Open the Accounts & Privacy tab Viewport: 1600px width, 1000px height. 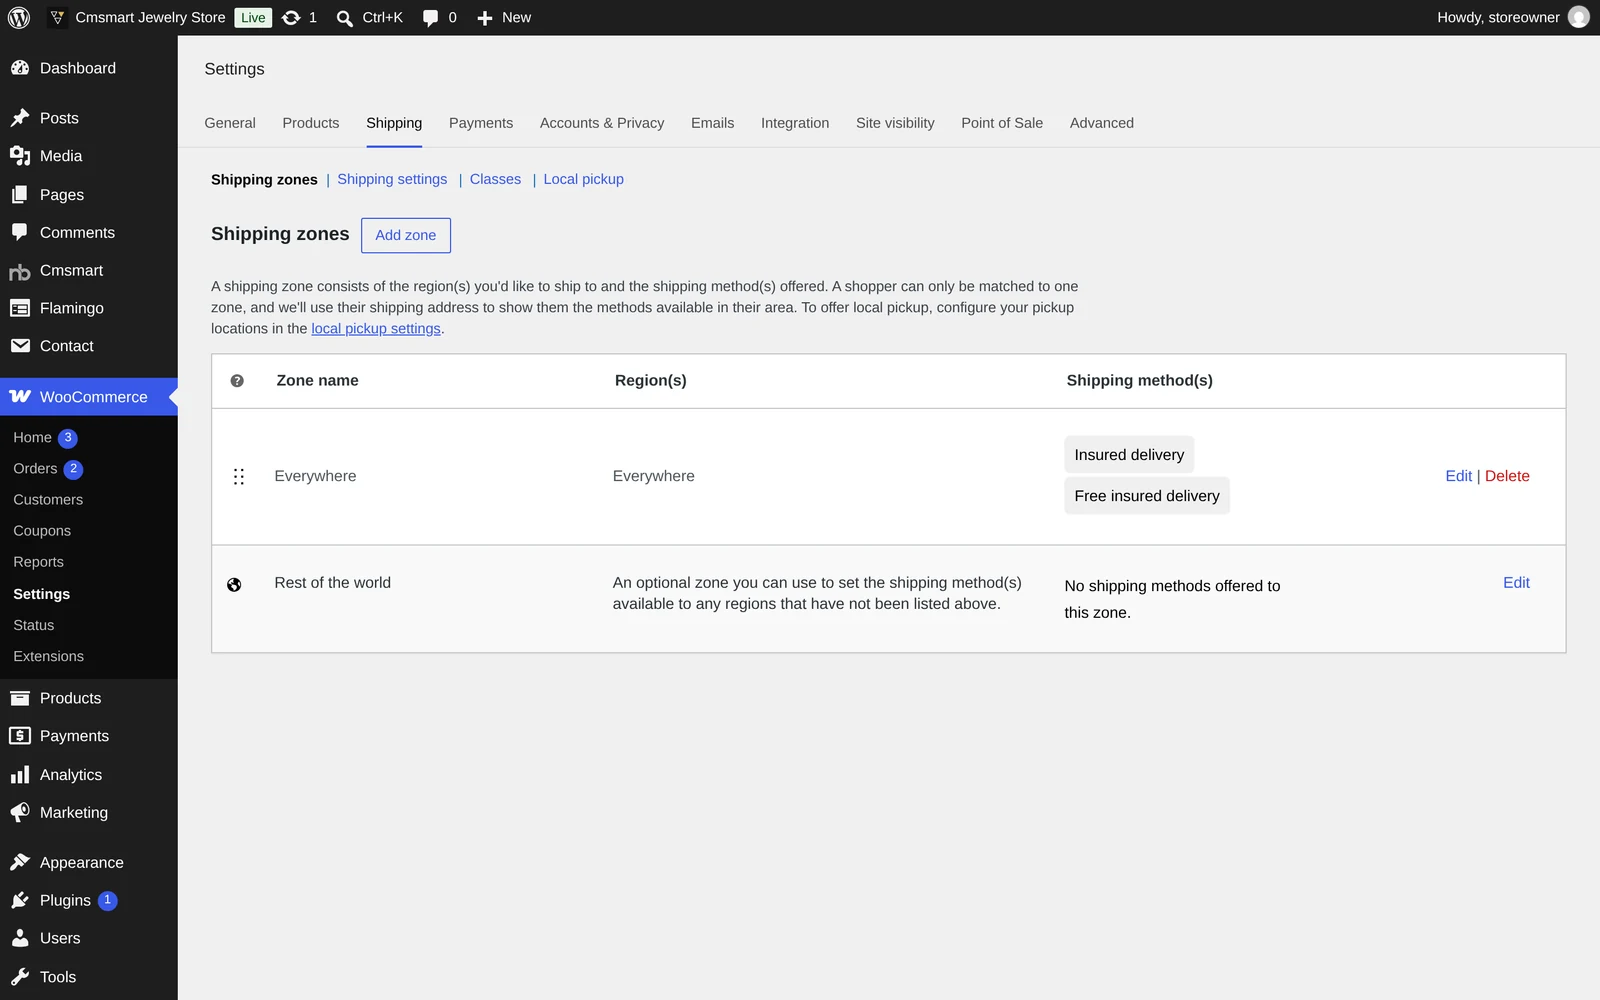point(602,123)
